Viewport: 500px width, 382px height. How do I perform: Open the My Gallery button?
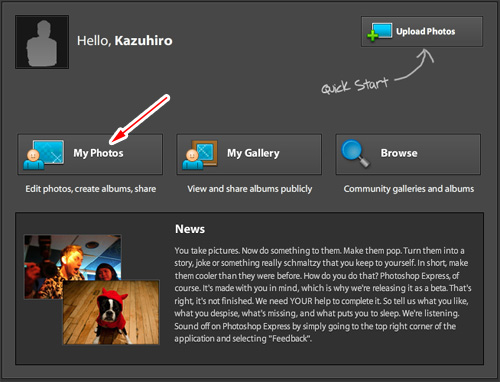coord(249,154)
